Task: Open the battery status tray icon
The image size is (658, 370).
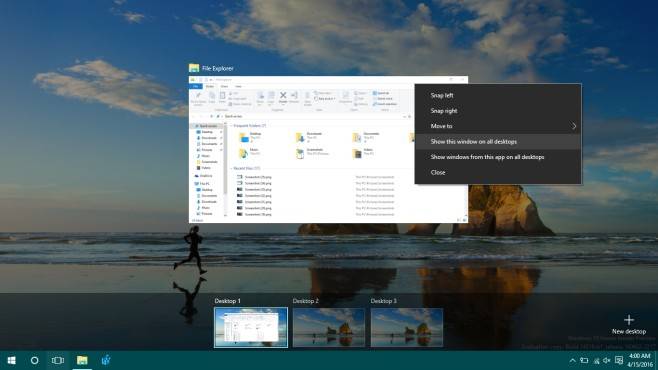Action: point(584,360)
